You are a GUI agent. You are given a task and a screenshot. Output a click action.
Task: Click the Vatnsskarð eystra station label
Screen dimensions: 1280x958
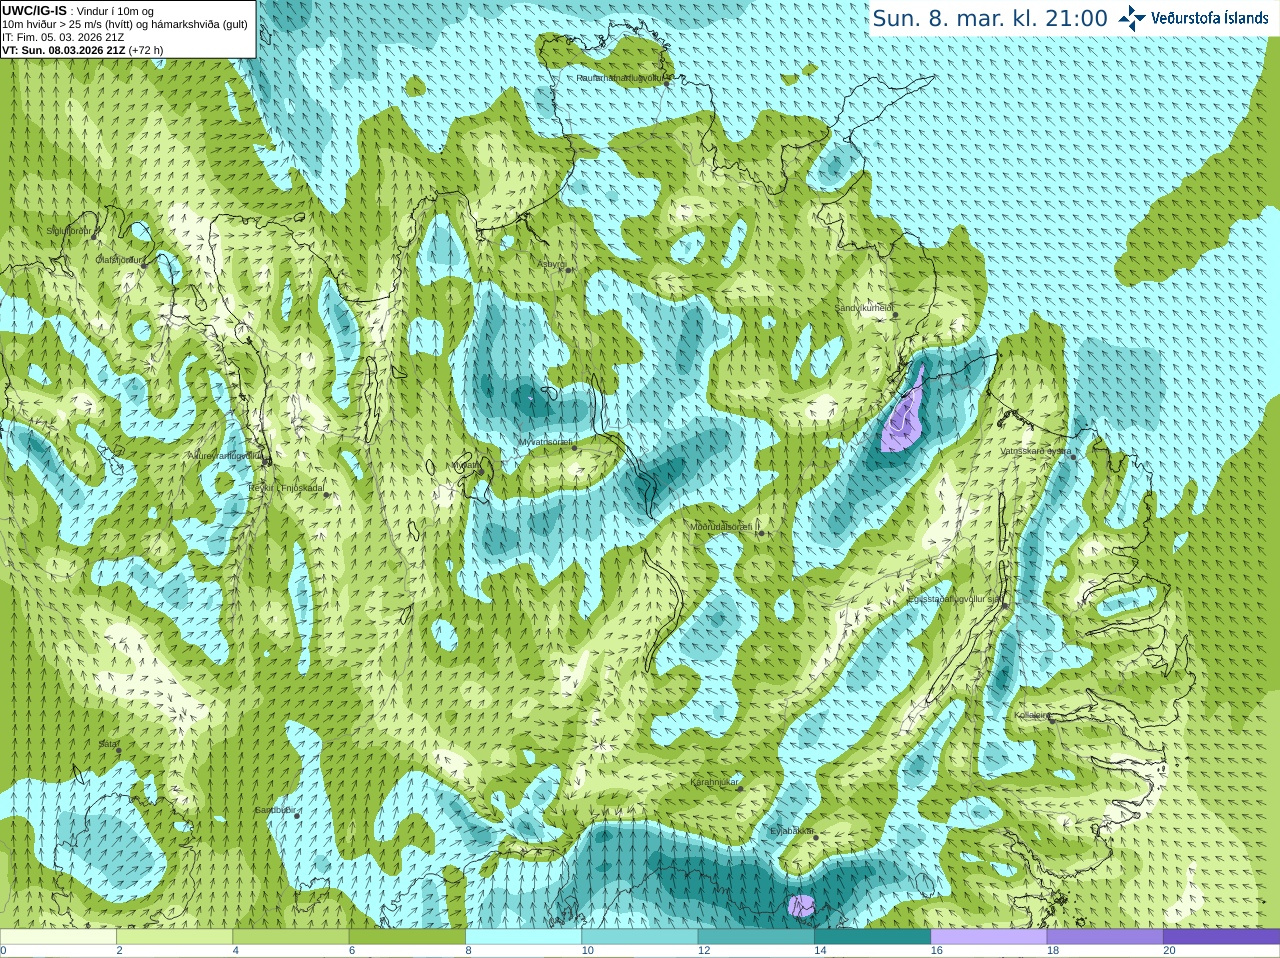(1036, 451)
